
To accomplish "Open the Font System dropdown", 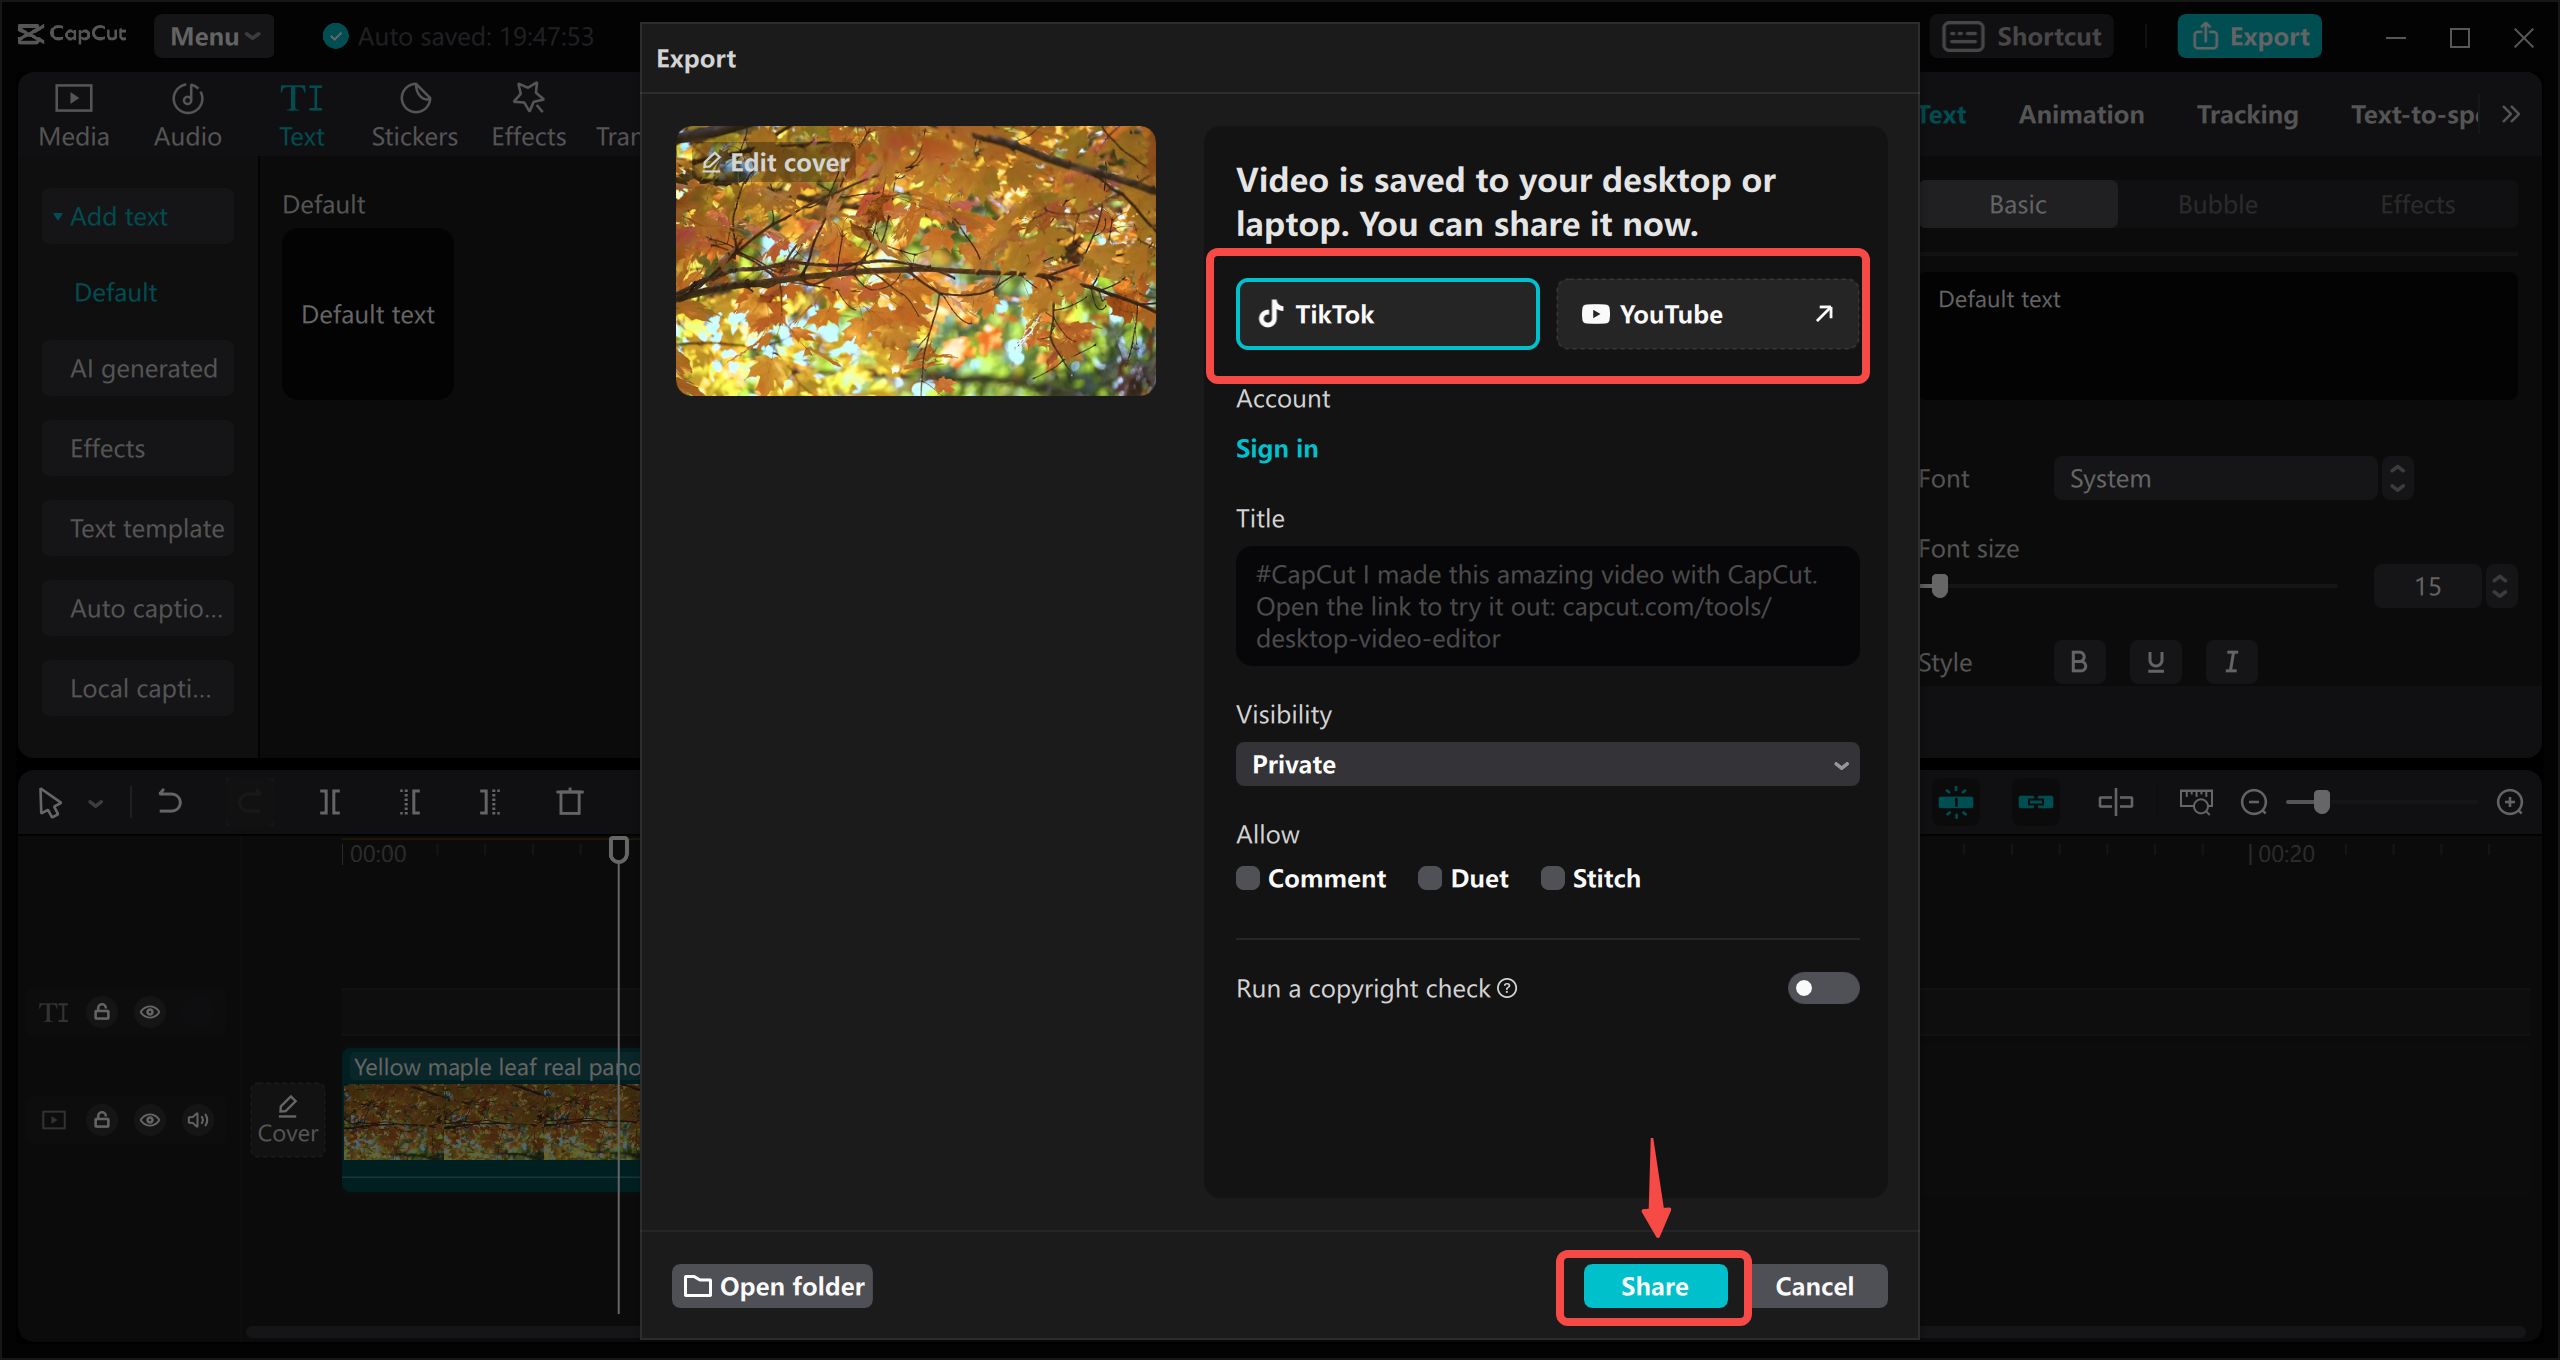I will point(2216,478).
